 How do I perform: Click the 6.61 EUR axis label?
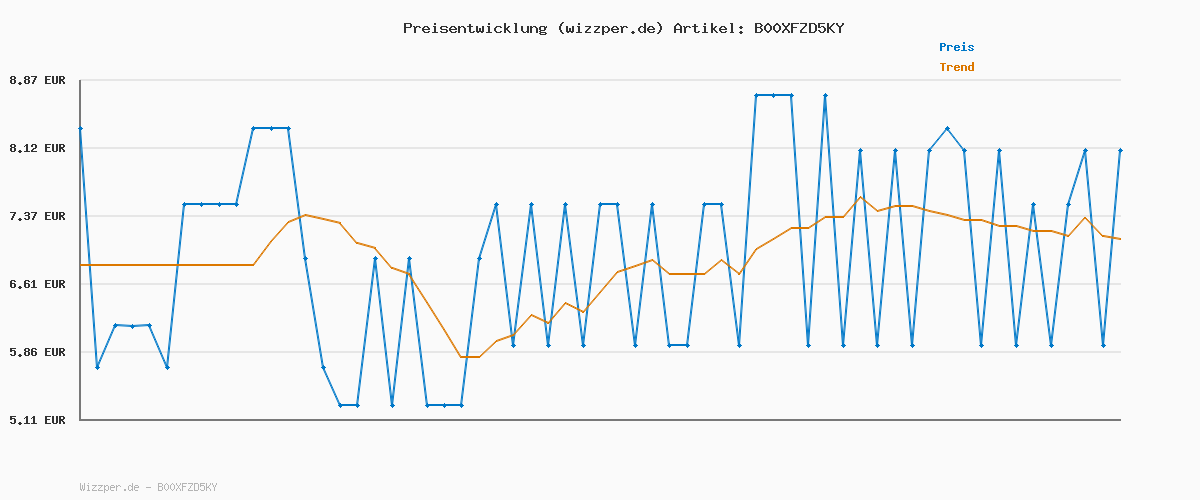point(37,284)
